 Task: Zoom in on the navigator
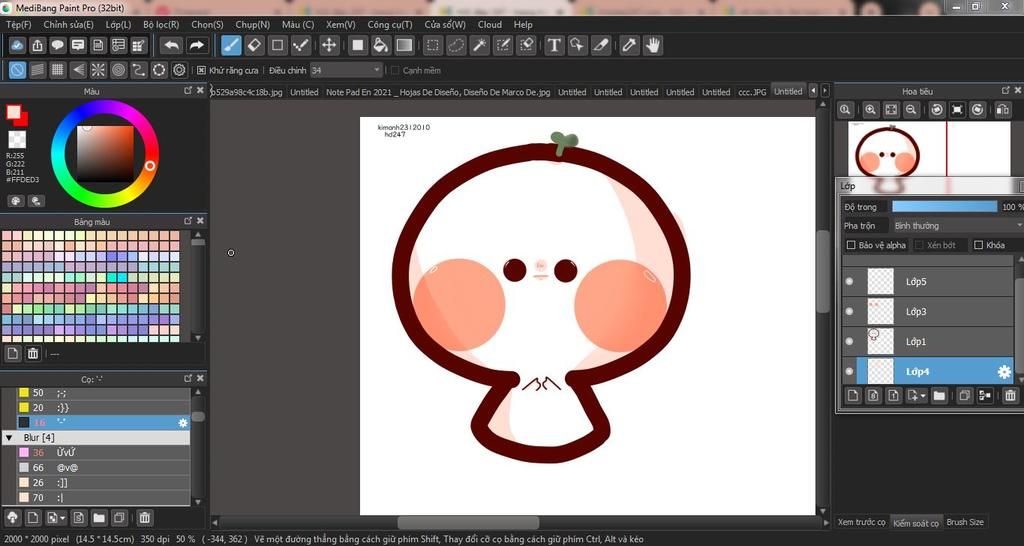coord(871,110)
